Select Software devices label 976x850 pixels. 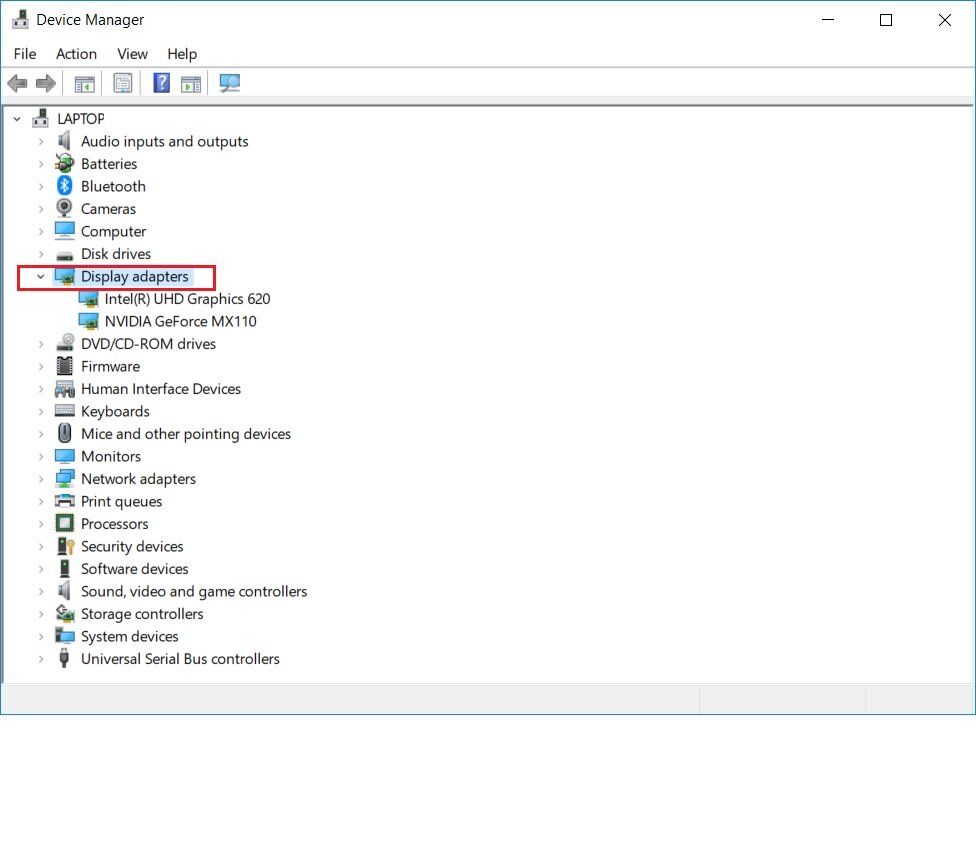134,569
